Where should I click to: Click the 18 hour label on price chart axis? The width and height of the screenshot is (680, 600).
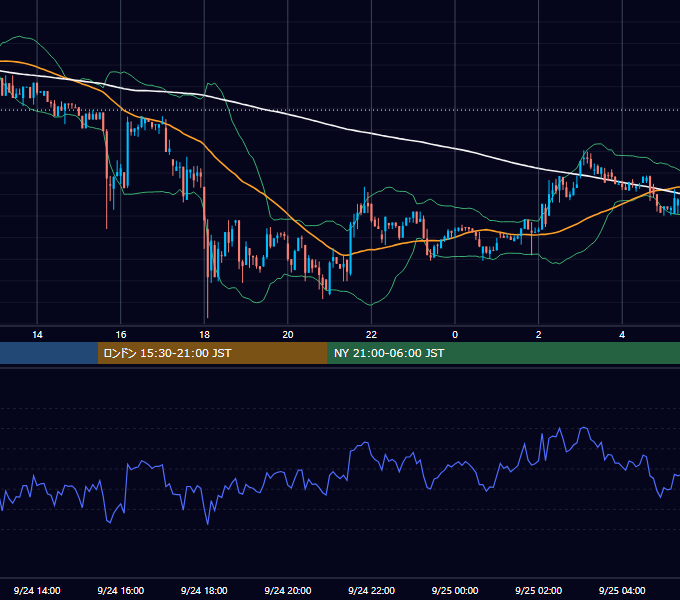pos(204,335)
